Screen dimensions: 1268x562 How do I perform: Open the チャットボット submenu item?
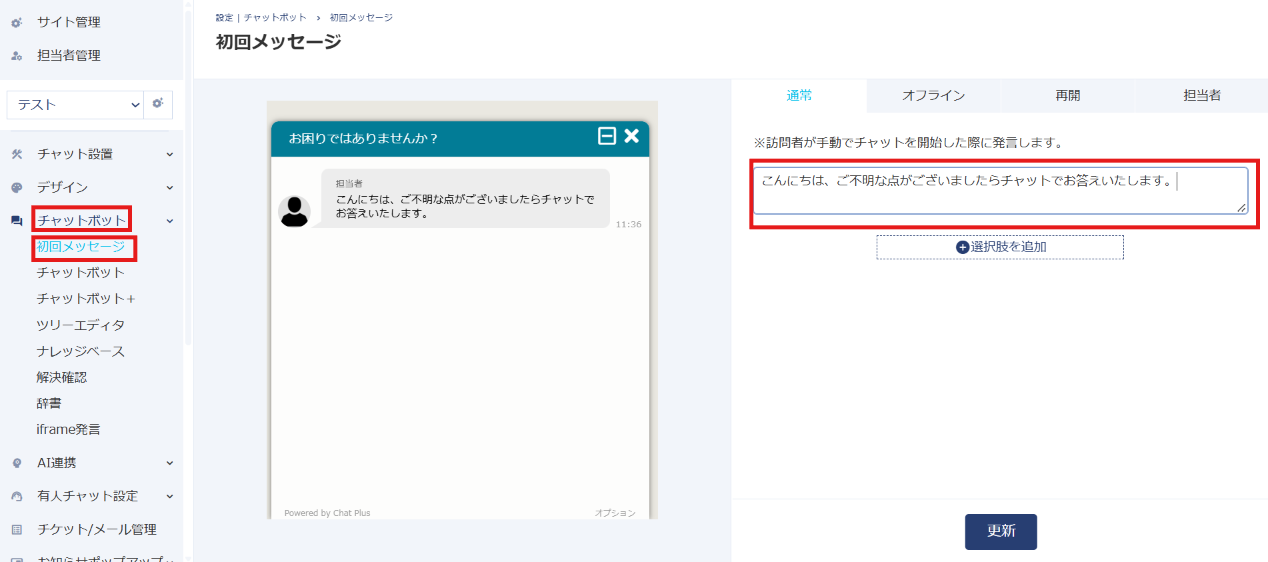tap(81, 272)
